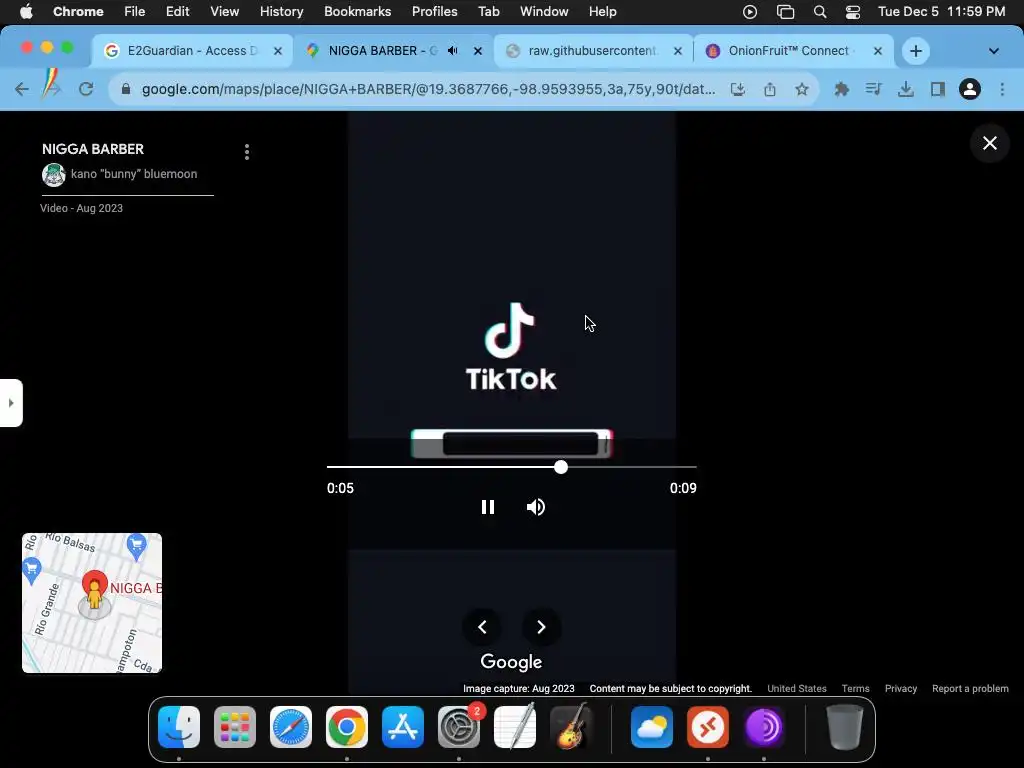Viewport: 1024px width, 768px height.
Task: Expand the collapsed side panel
Action: point(11,403)
